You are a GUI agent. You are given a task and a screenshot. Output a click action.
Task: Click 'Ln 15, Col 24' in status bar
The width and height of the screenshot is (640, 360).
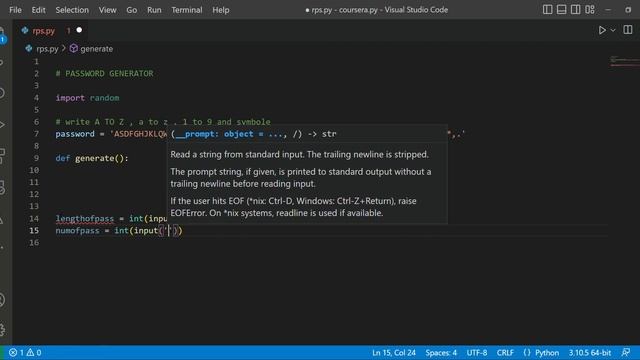393,353
